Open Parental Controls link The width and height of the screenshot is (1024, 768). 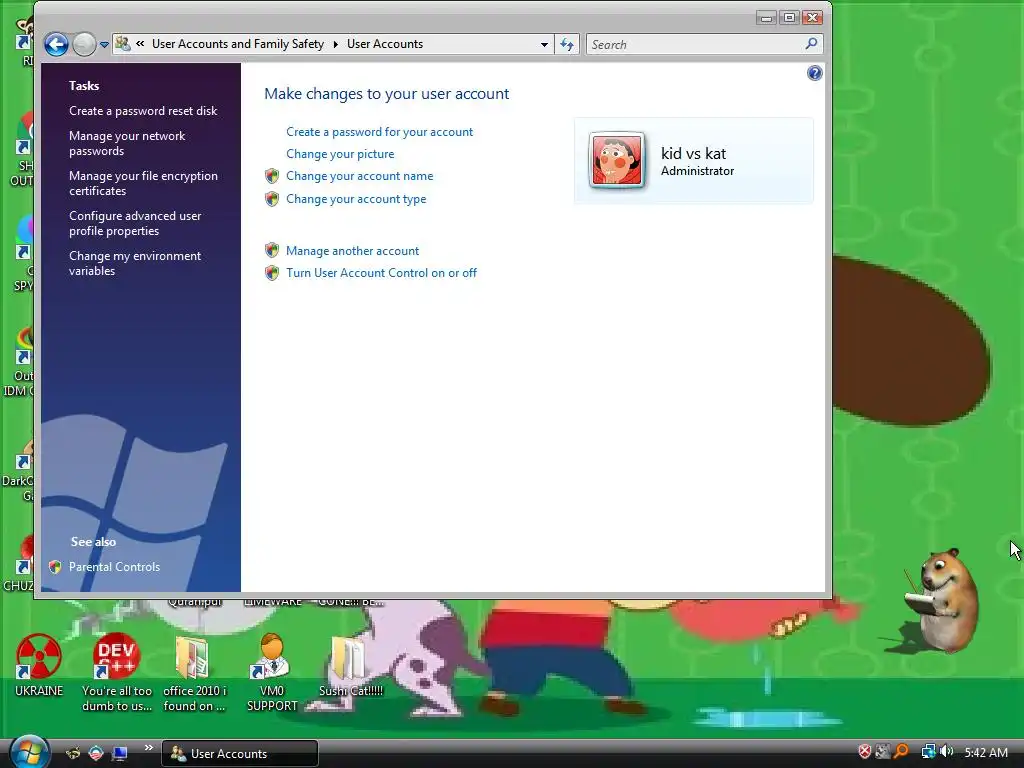point(114,567)
